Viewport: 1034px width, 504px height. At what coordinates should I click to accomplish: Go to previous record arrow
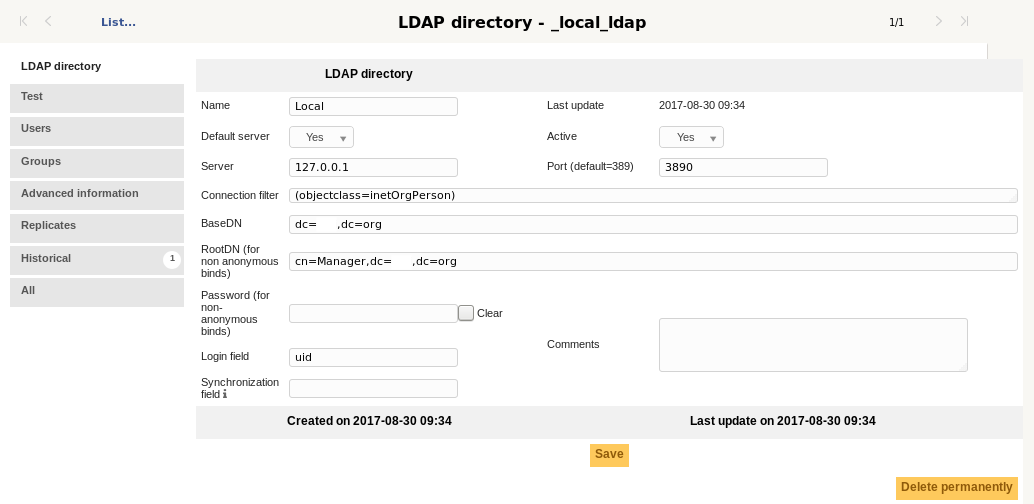point(48,21)
